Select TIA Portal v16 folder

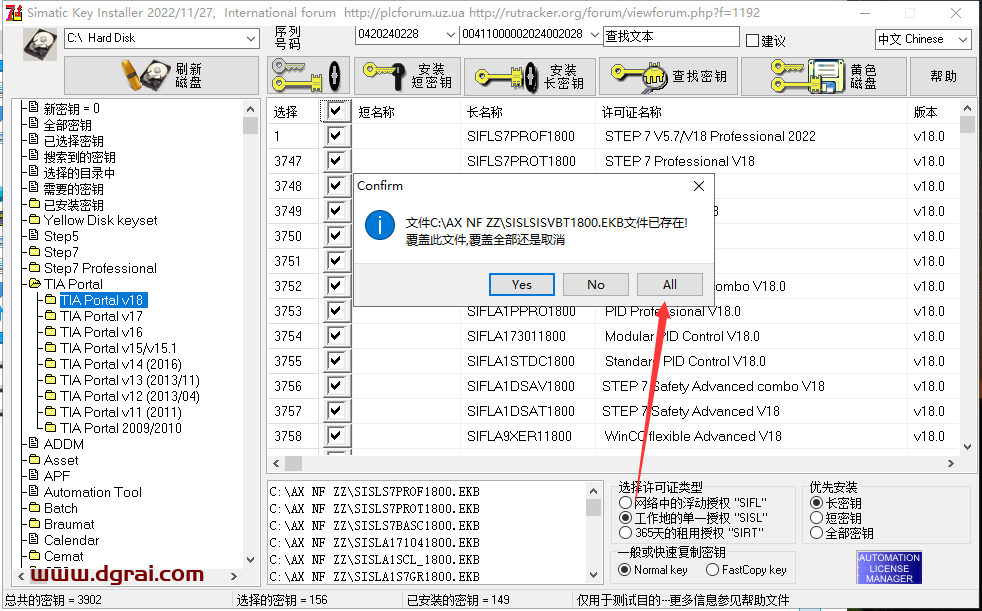pyautogui.click(x=101, y=332)
